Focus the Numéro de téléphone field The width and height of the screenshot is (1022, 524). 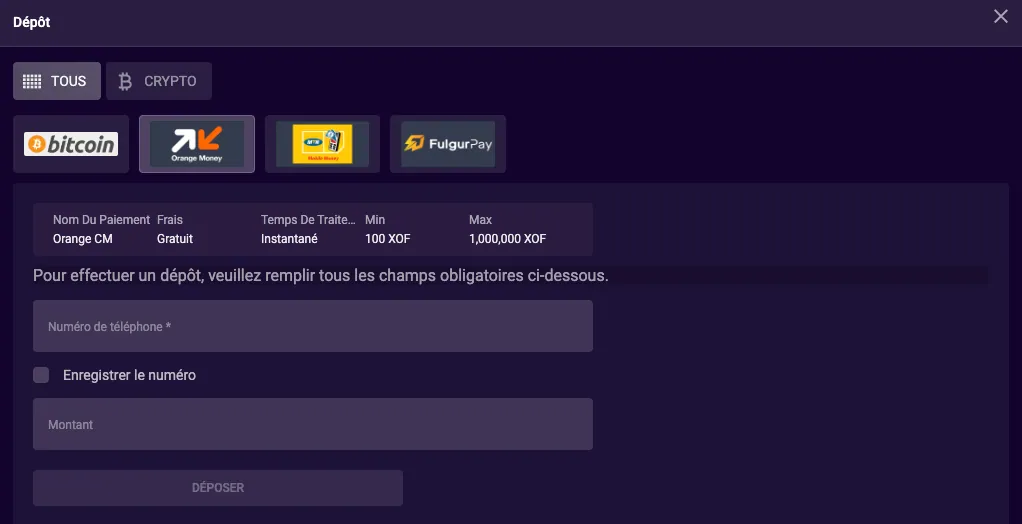(x=313, y=326)
